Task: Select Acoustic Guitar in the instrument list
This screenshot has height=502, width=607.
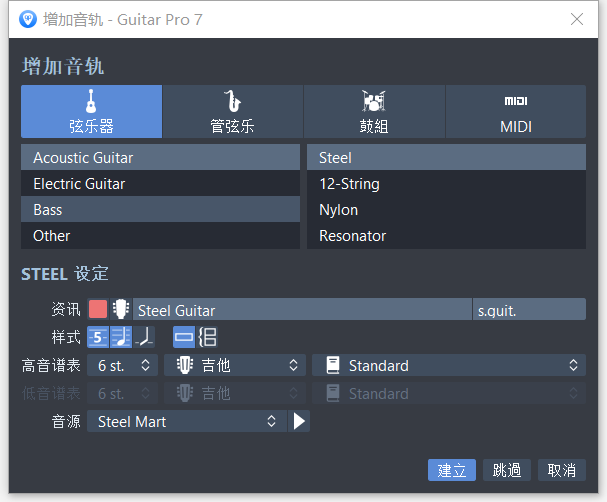Action: pyautogui.click(x=160, y=158)
